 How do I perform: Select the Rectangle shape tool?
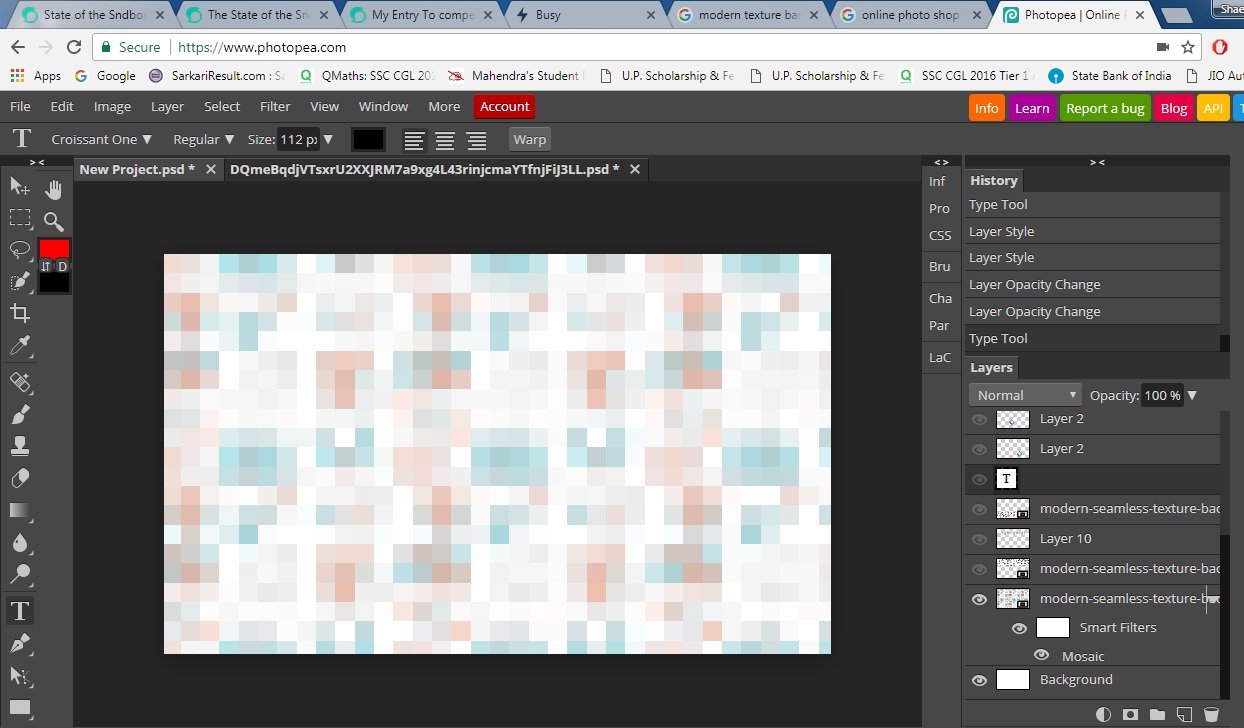pos(20,708)
